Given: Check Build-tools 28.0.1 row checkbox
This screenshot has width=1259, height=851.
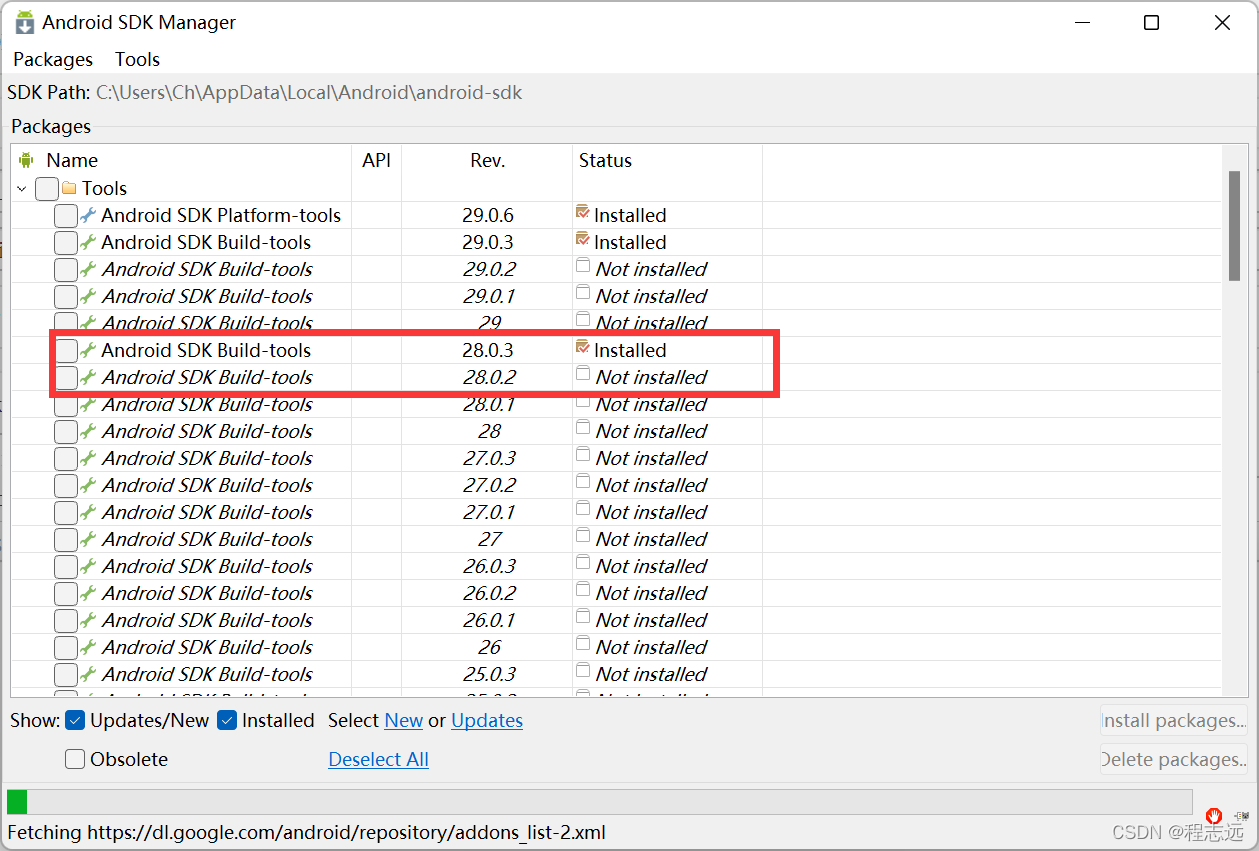Looking at the screenshot, I should (x=65, y=404).
